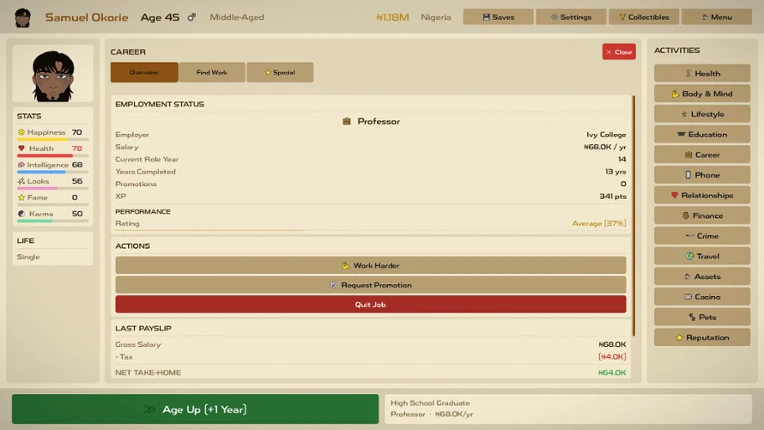Open the Finance activity

click(x=702, y=215)
